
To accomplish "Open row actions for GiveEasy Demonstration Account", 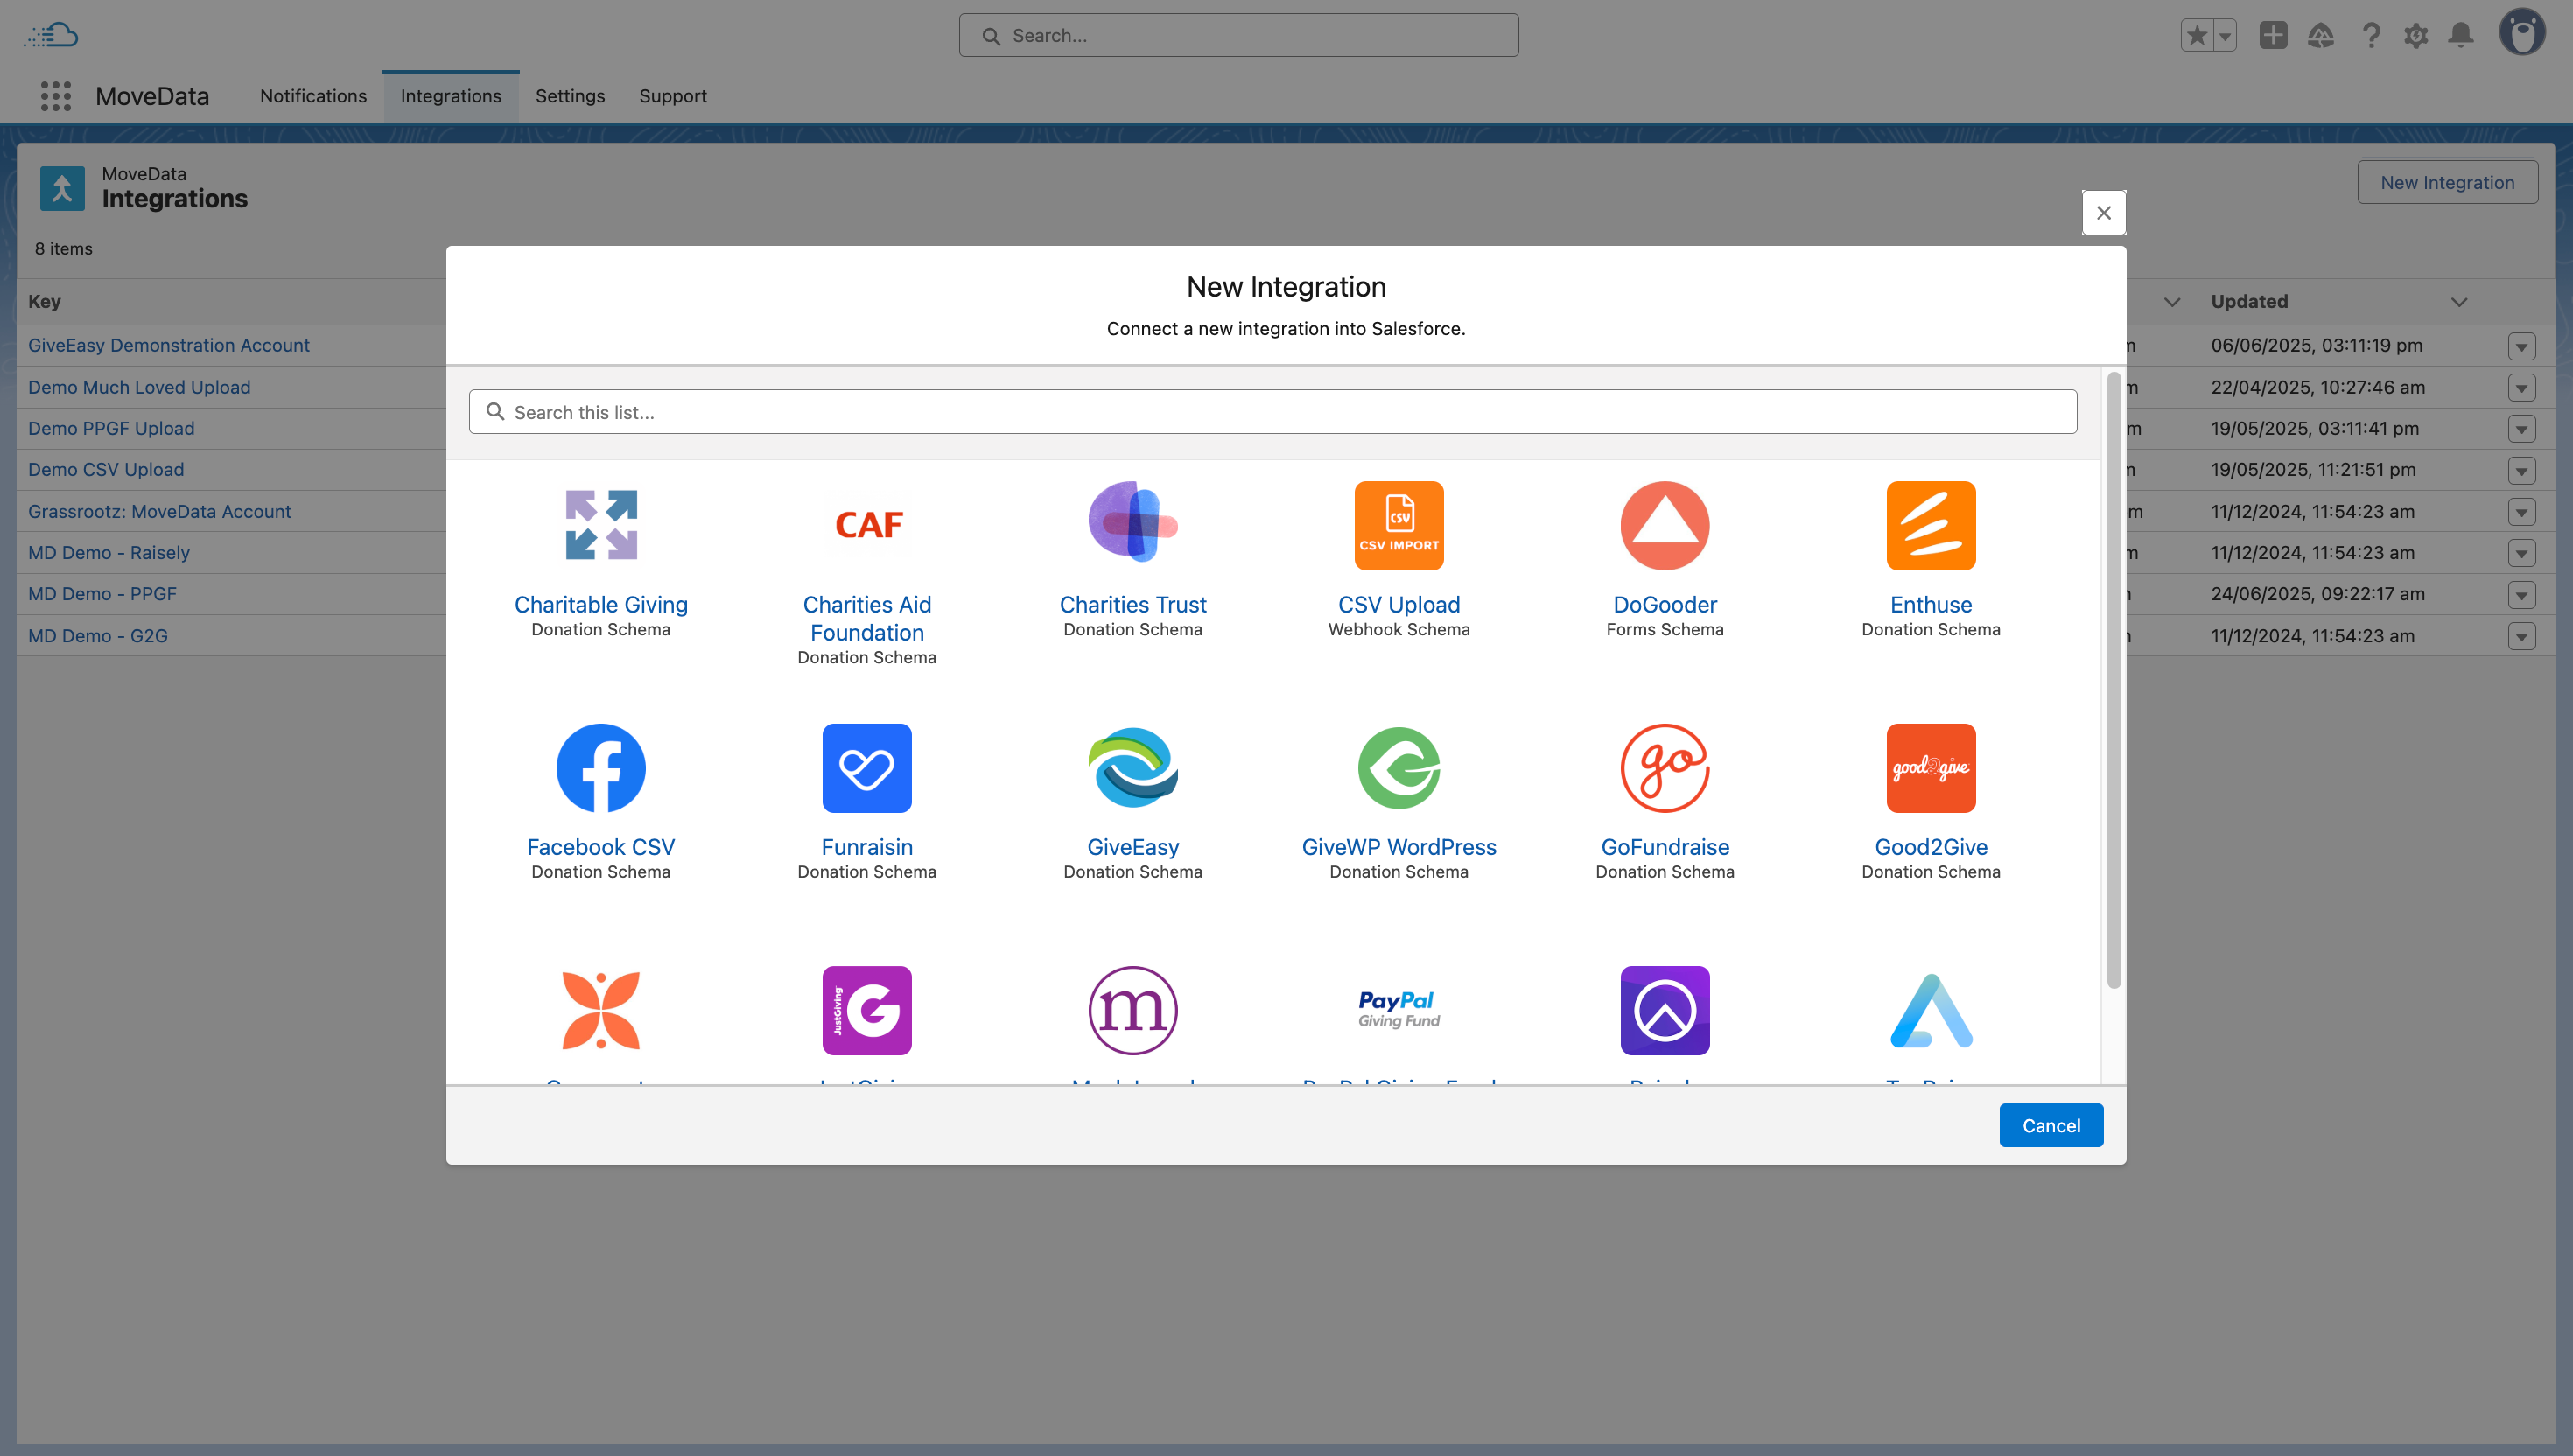I will pyautogui.click(x=2521, y=346).
